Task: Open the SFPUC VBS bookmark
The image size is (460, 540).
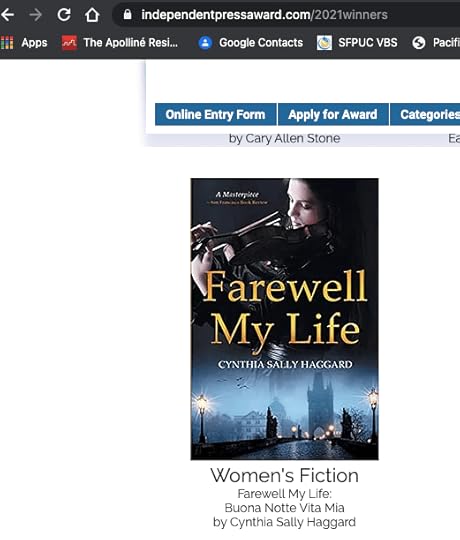Action: tap(357, 43)
